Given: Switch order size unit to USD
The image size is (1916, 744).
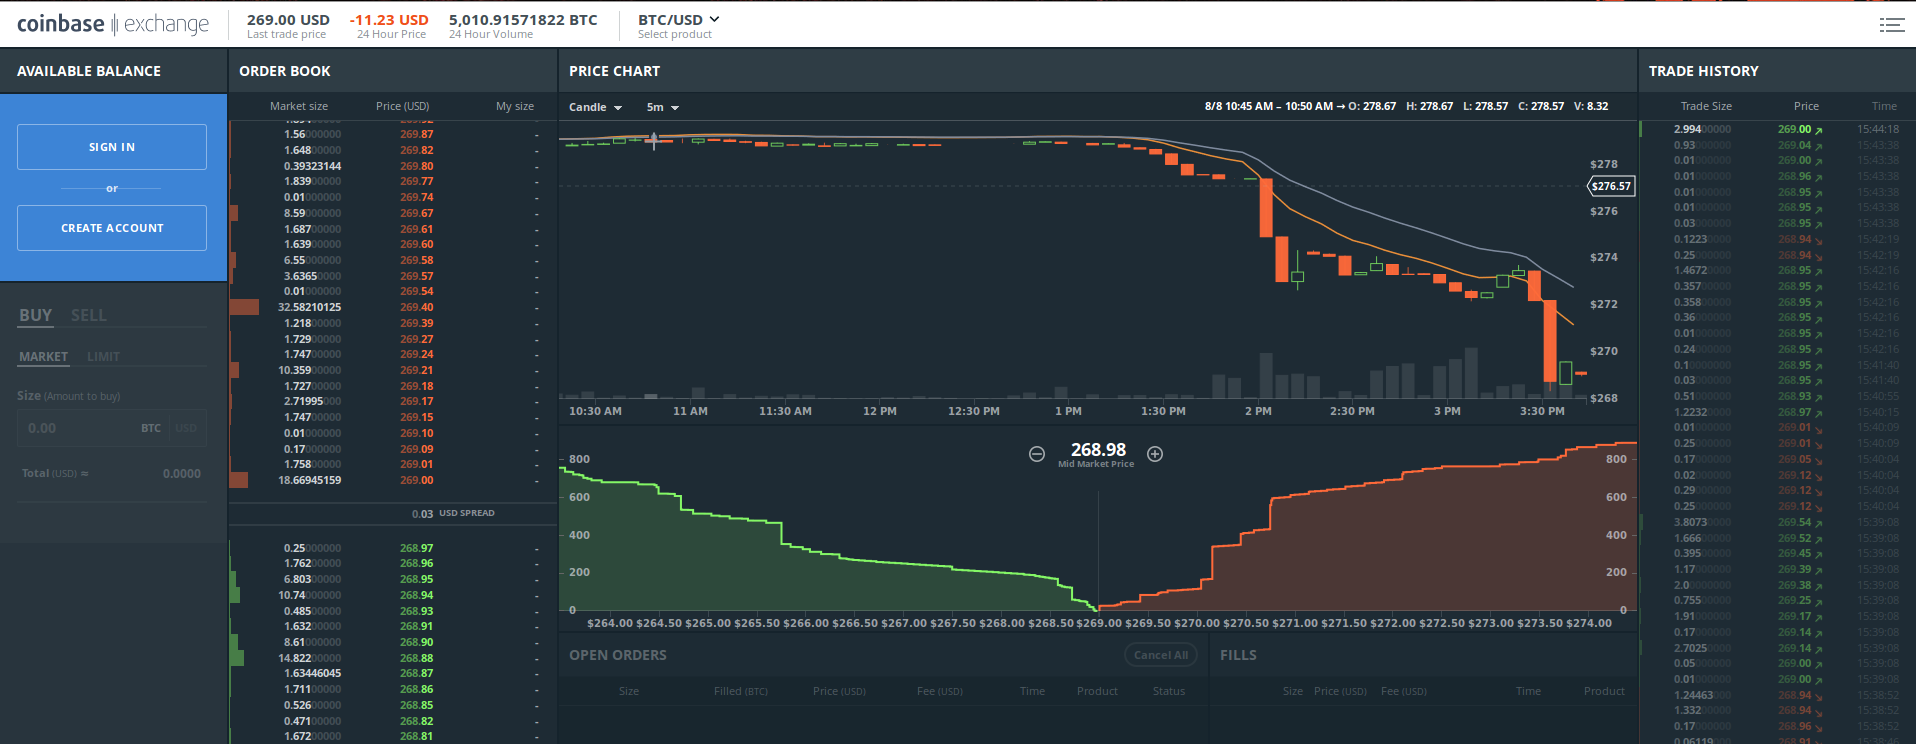Looking at the screenshot, I should click(186, 428).
